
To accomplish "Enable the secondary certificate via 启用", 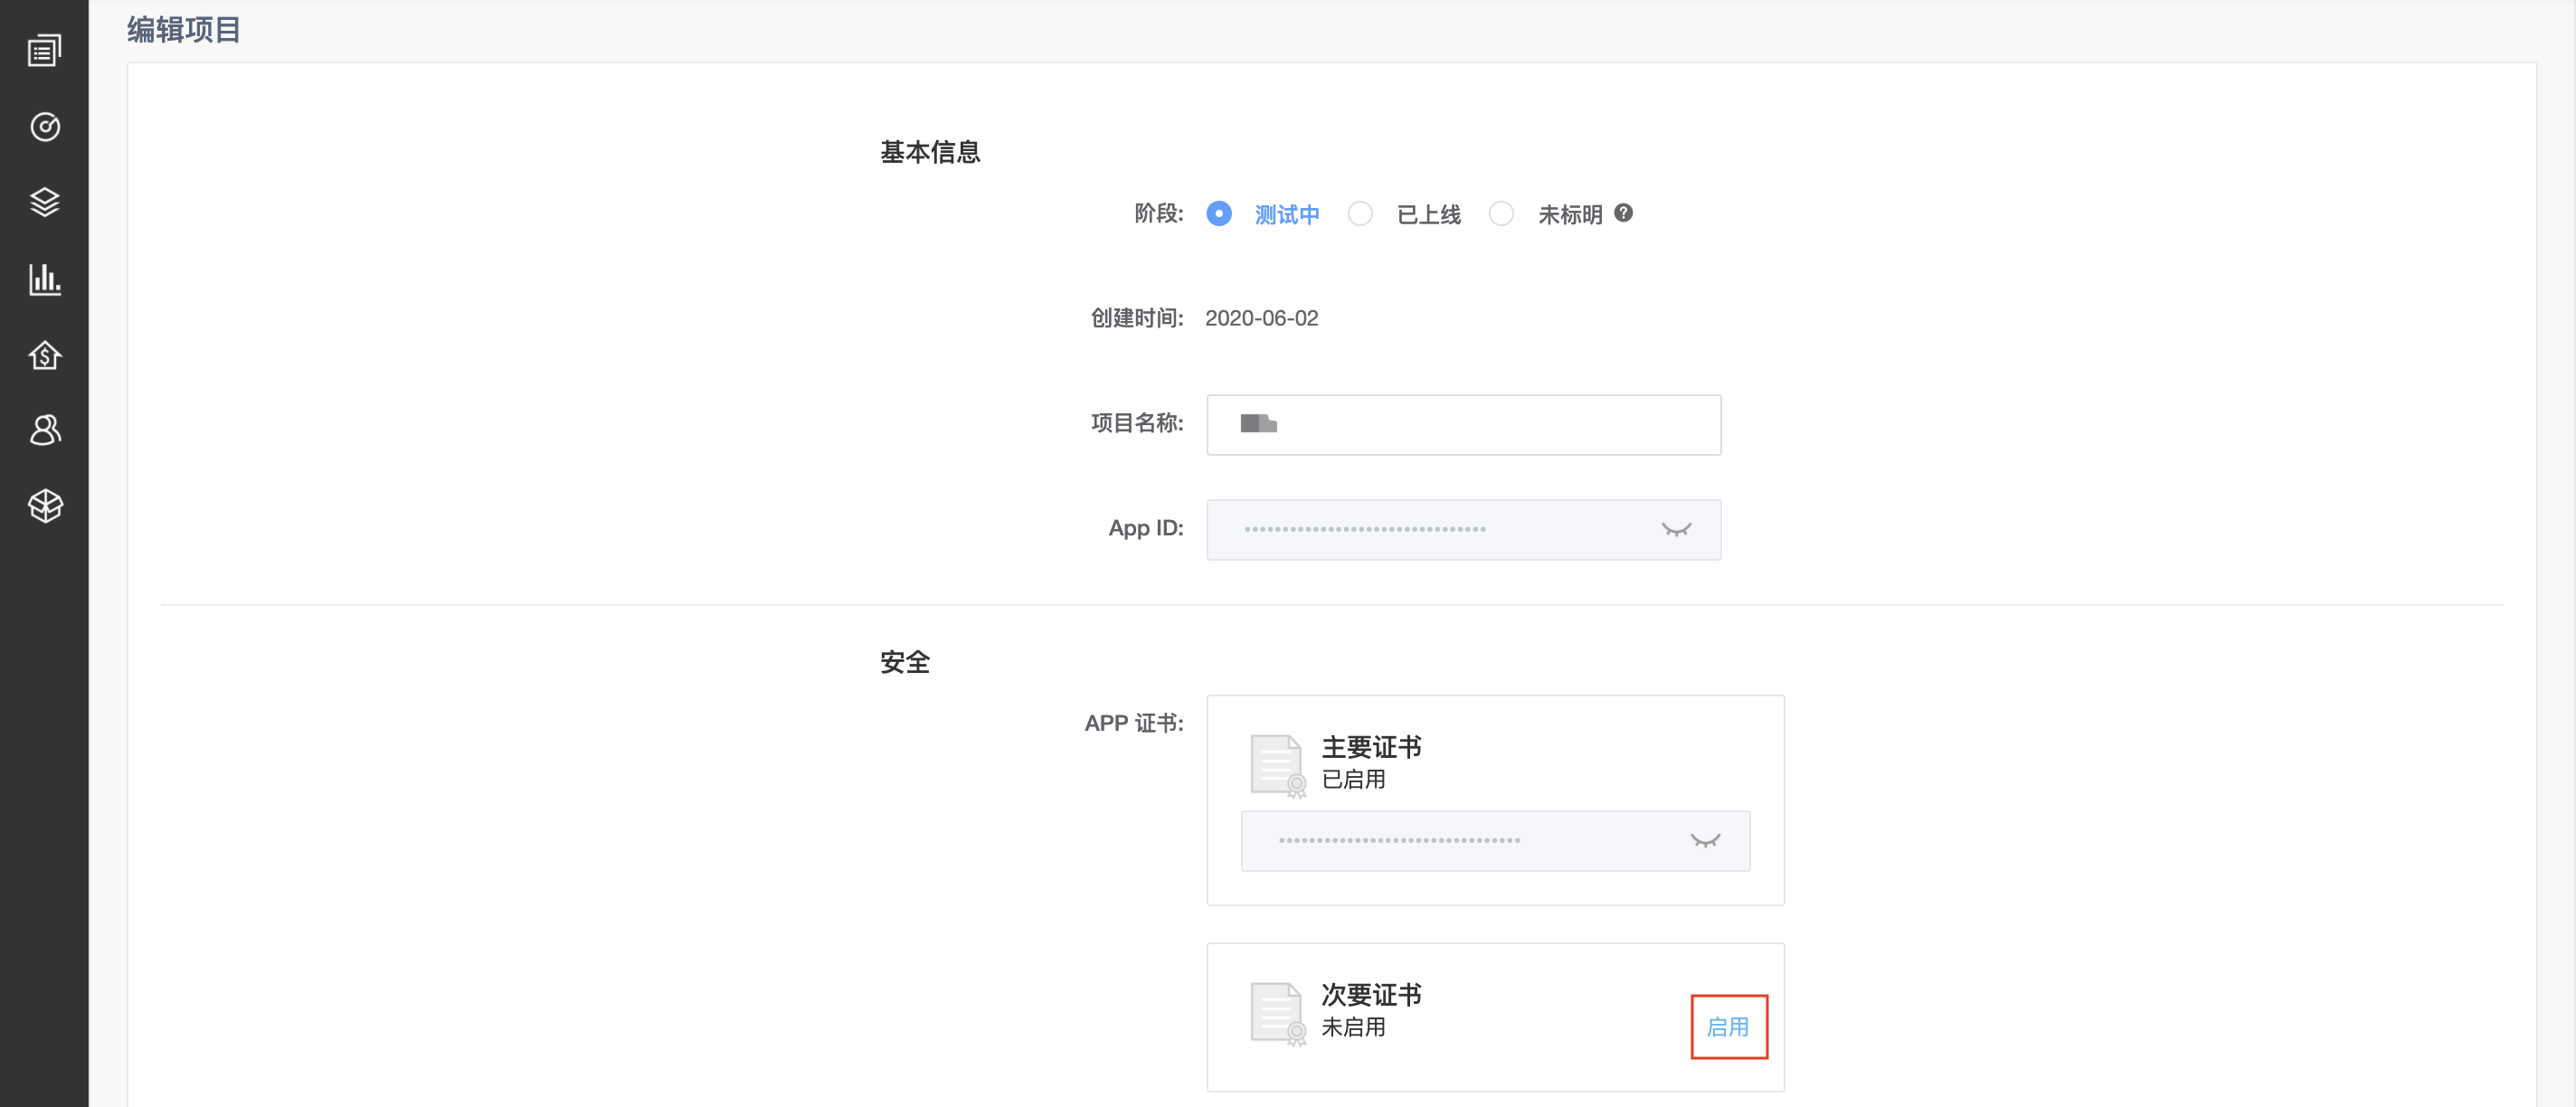I will pos(1727,1027).
